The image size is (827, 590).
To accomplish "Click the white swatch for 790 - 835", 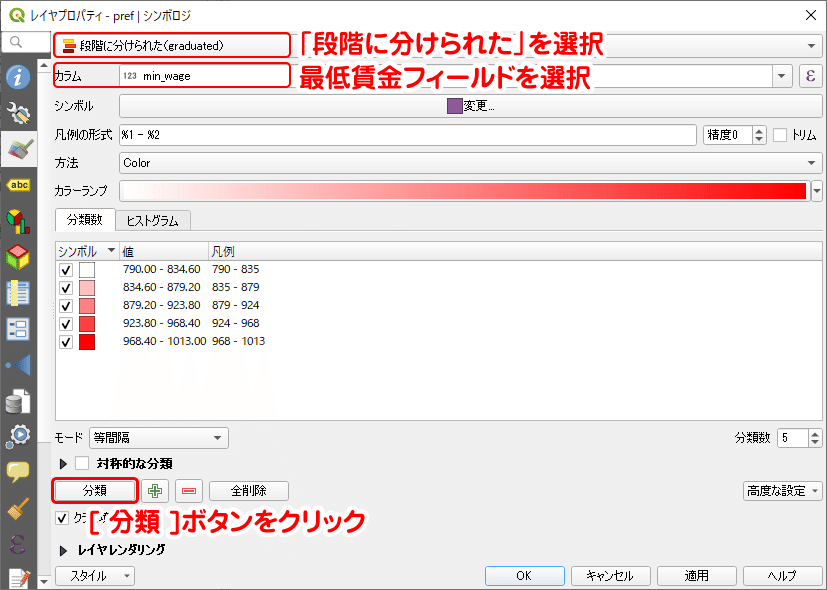I will click(87, 270).
